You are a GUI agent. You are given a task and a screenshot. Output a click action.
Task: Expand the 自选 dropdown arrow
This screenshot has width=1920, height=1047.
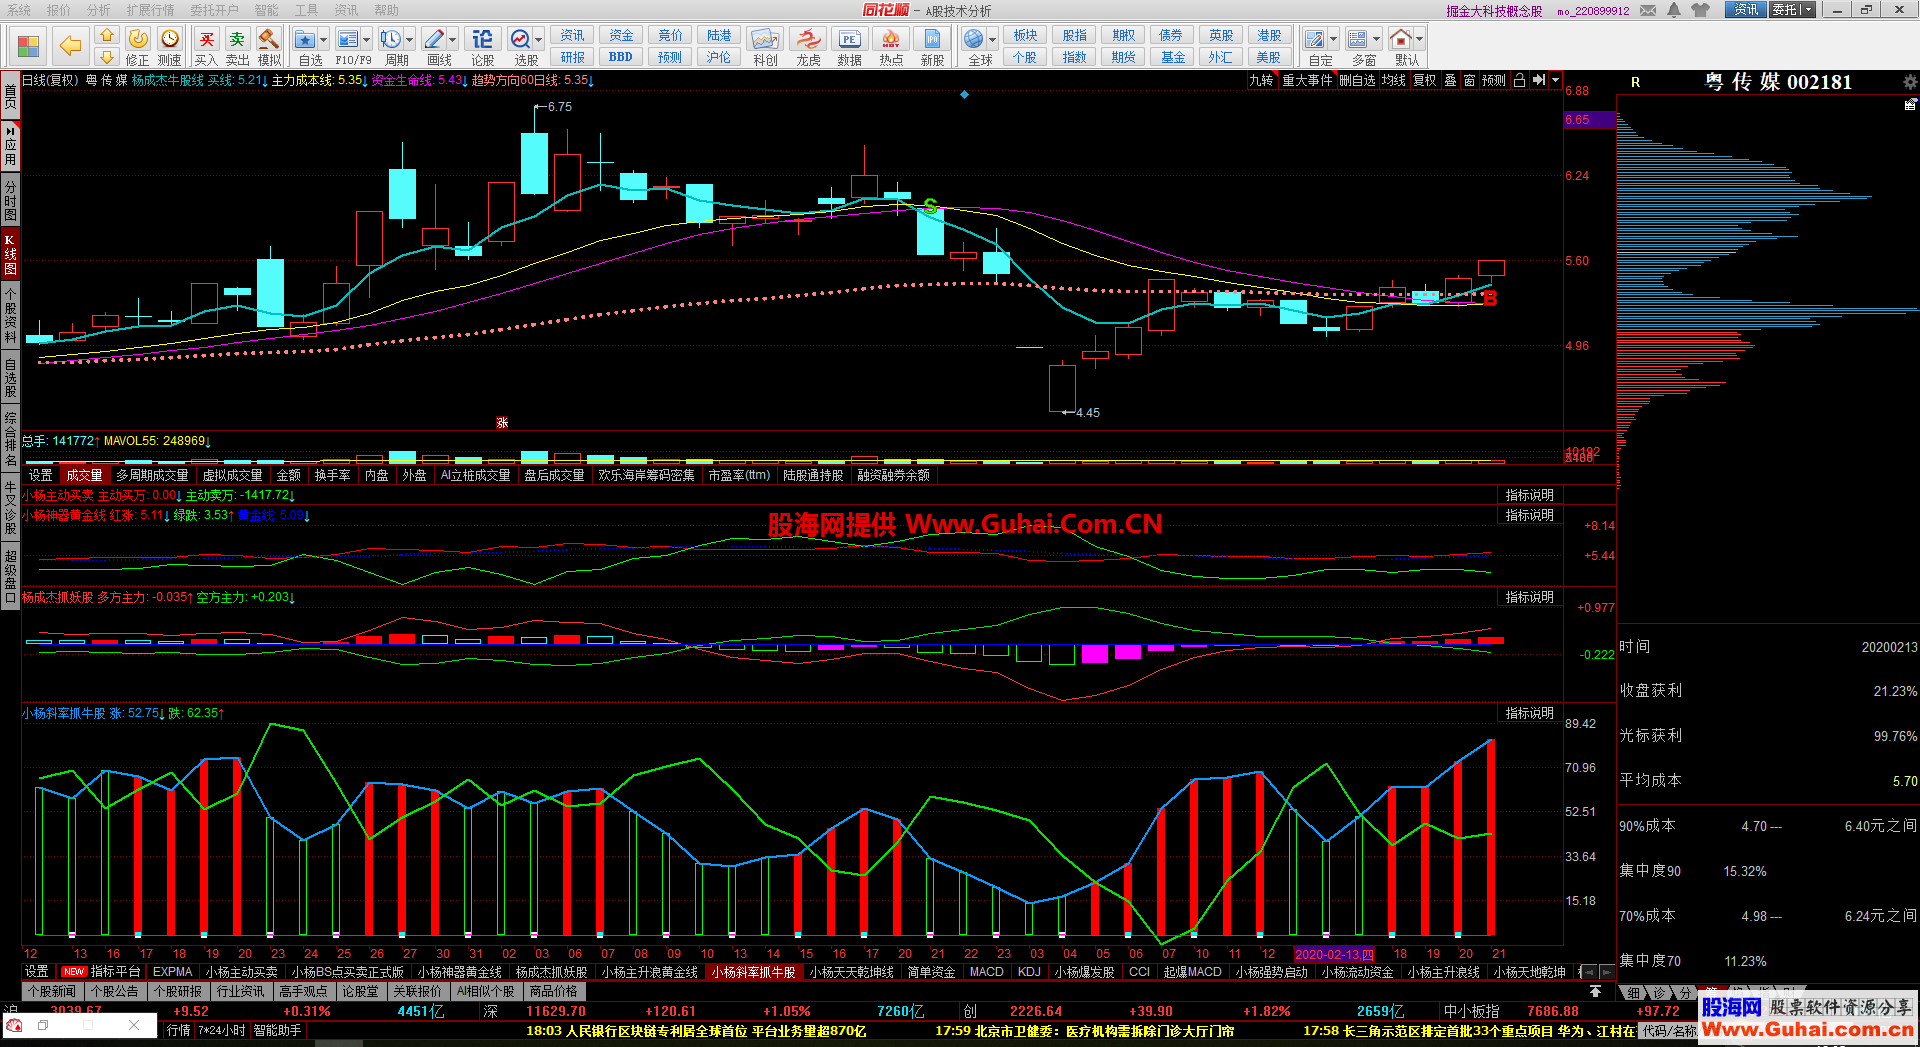point(325,40)
